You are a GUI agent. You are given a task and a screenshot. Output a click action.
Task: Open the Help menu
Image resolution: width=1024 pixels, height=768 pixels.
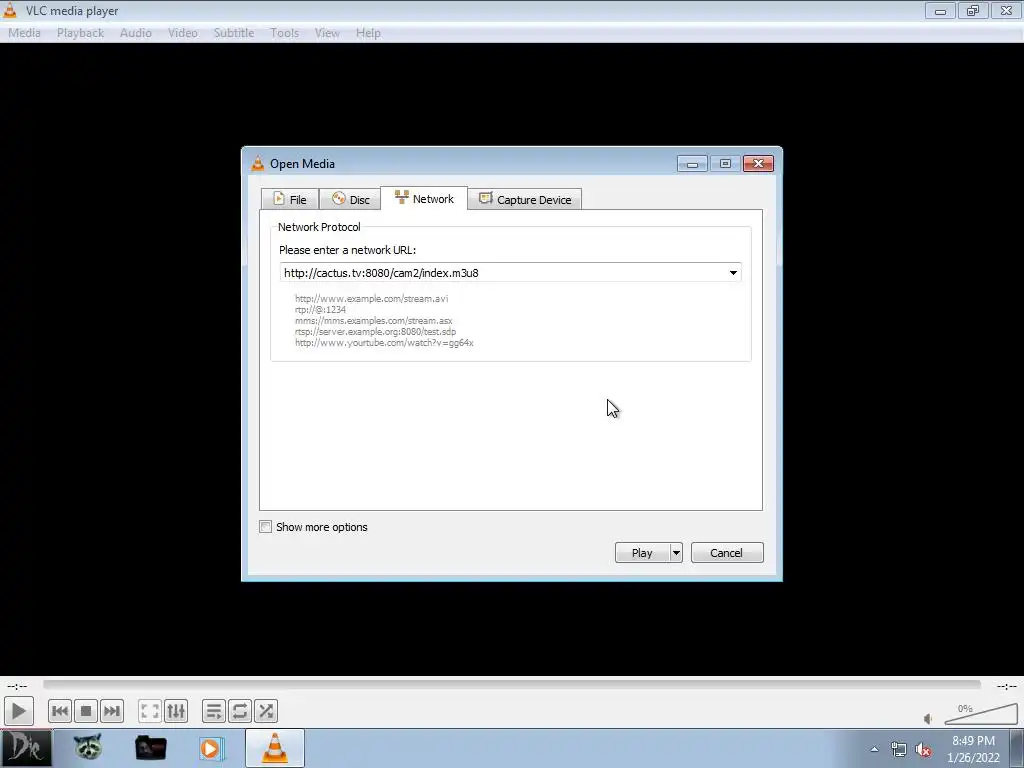(368, 33)
